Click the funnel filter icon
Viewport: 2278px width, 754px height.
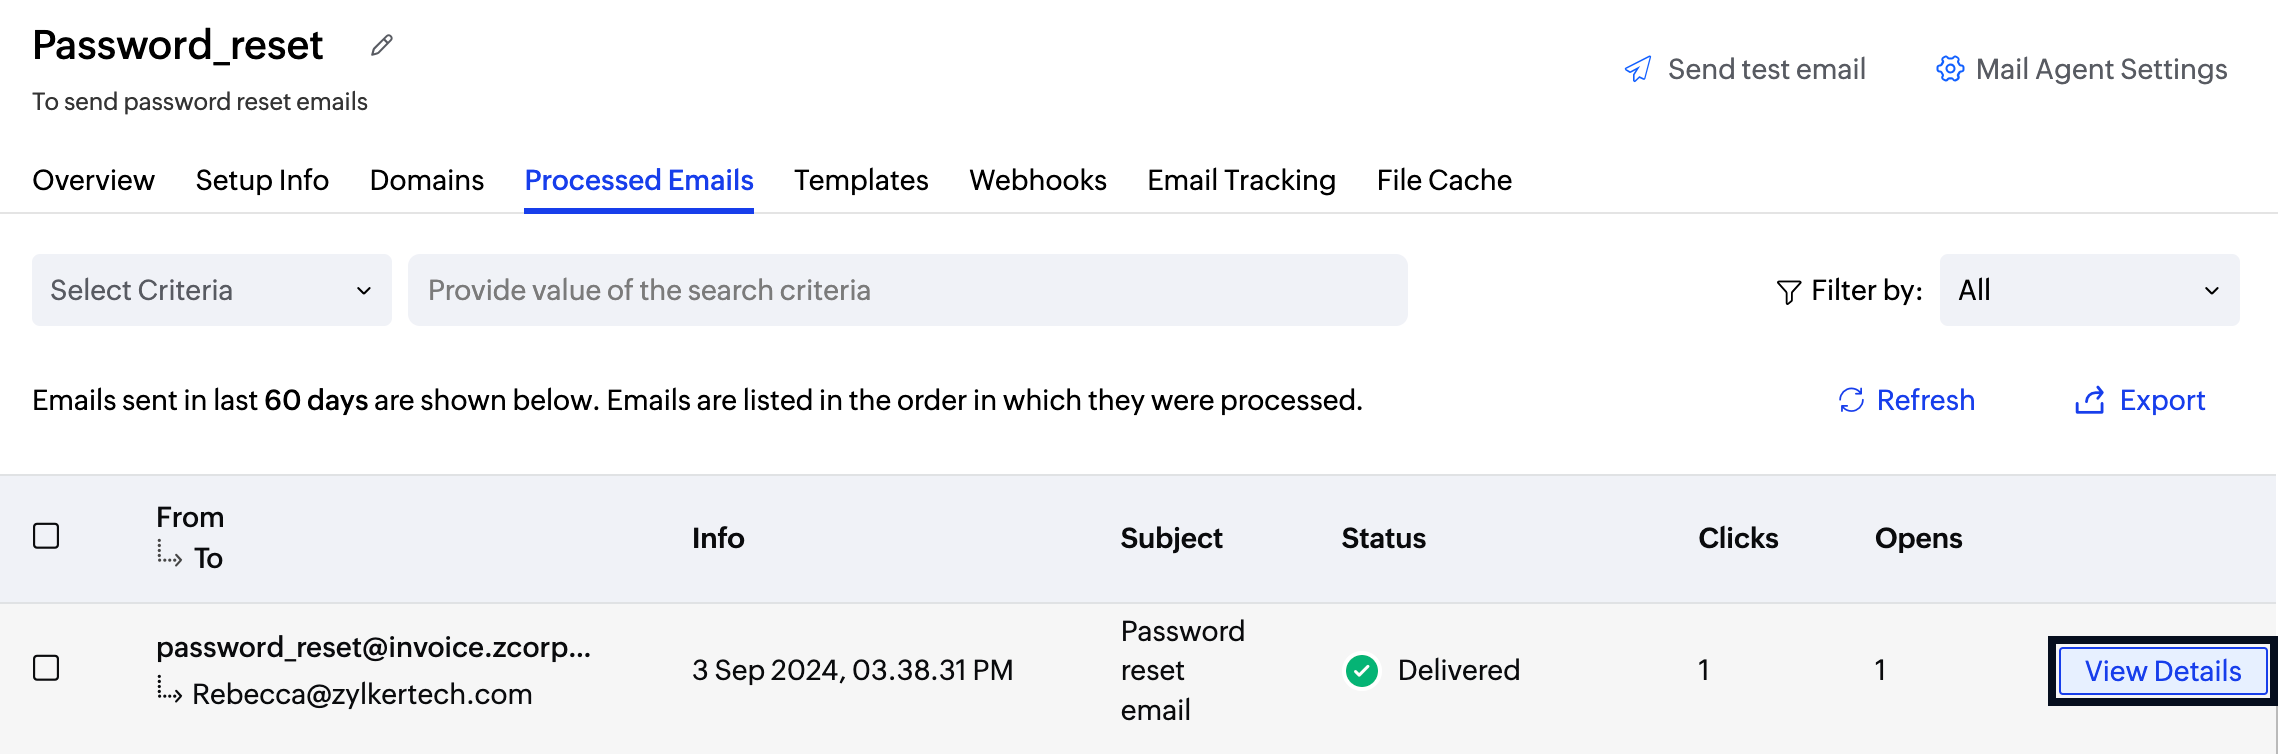1788,291
